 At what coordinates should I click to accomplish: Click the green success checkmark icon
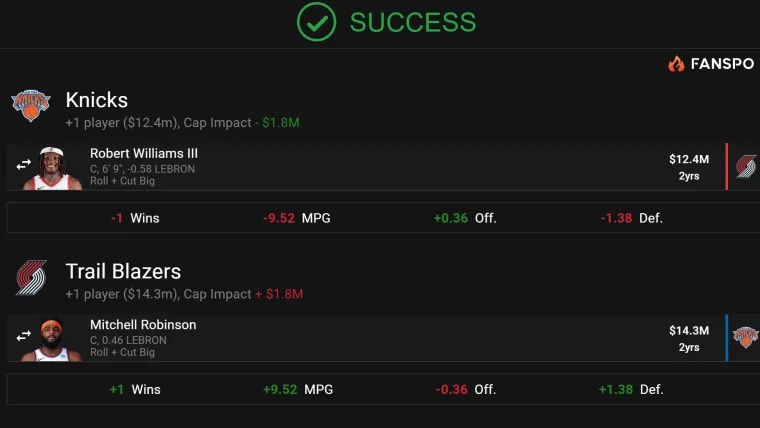316,22
